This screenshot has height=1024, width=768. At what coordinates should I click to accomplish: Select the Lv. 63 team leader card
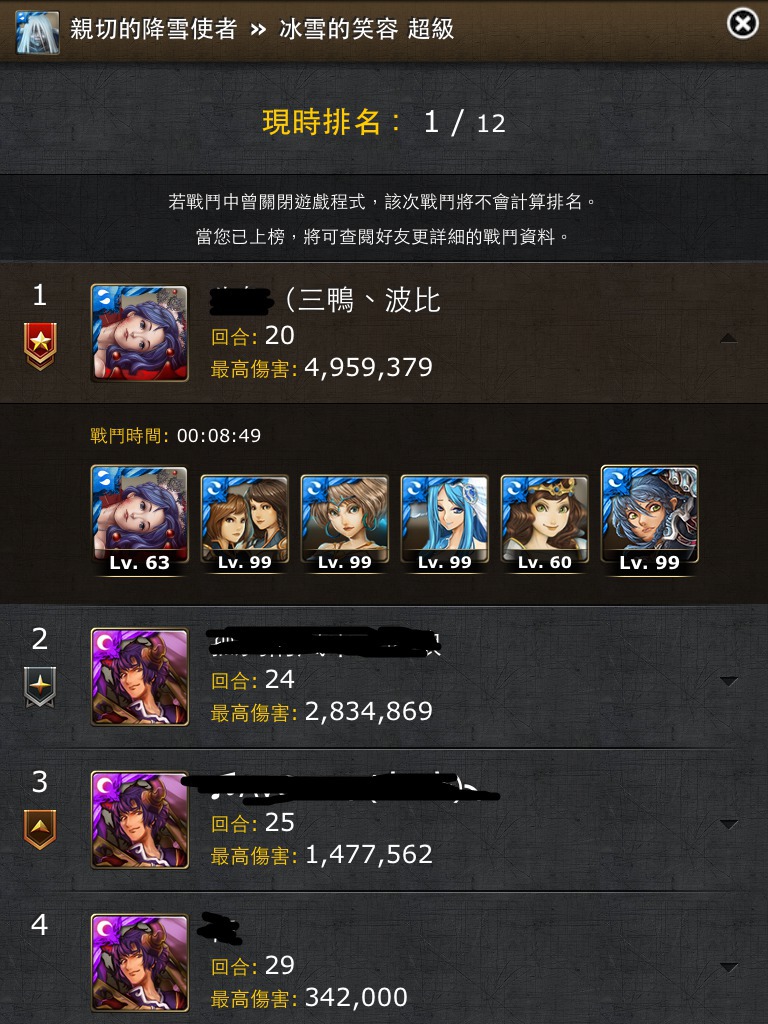139,520
